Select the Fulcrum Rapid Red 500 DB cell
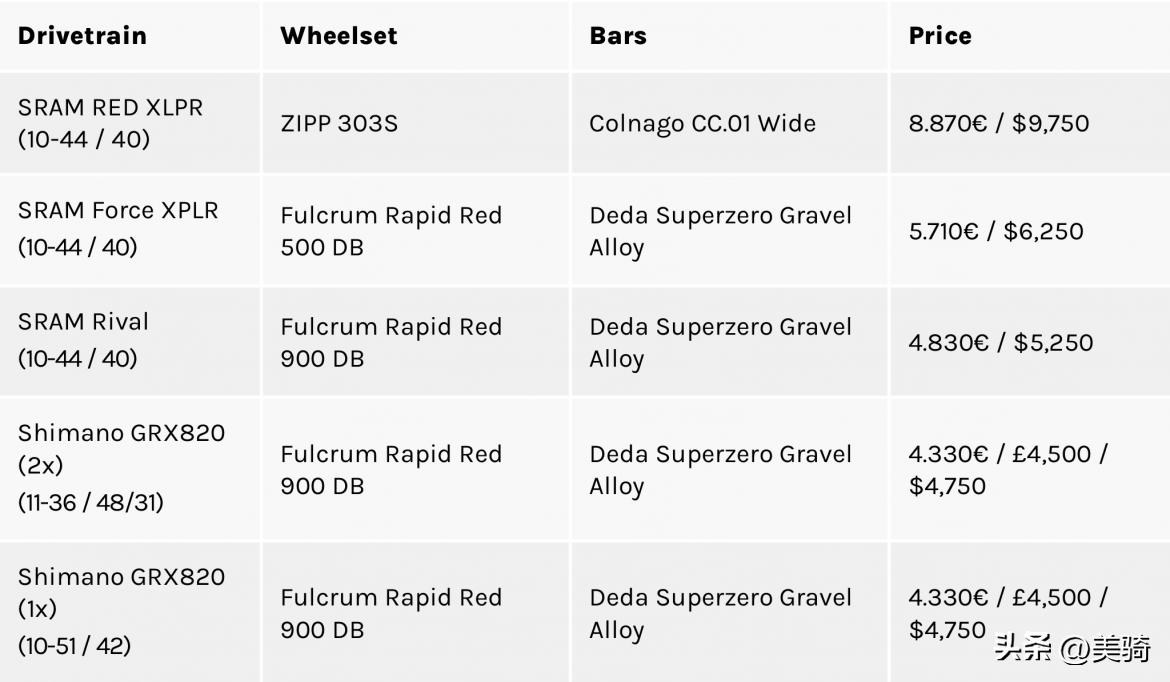The image size is (1170, 682). (391, 231)
